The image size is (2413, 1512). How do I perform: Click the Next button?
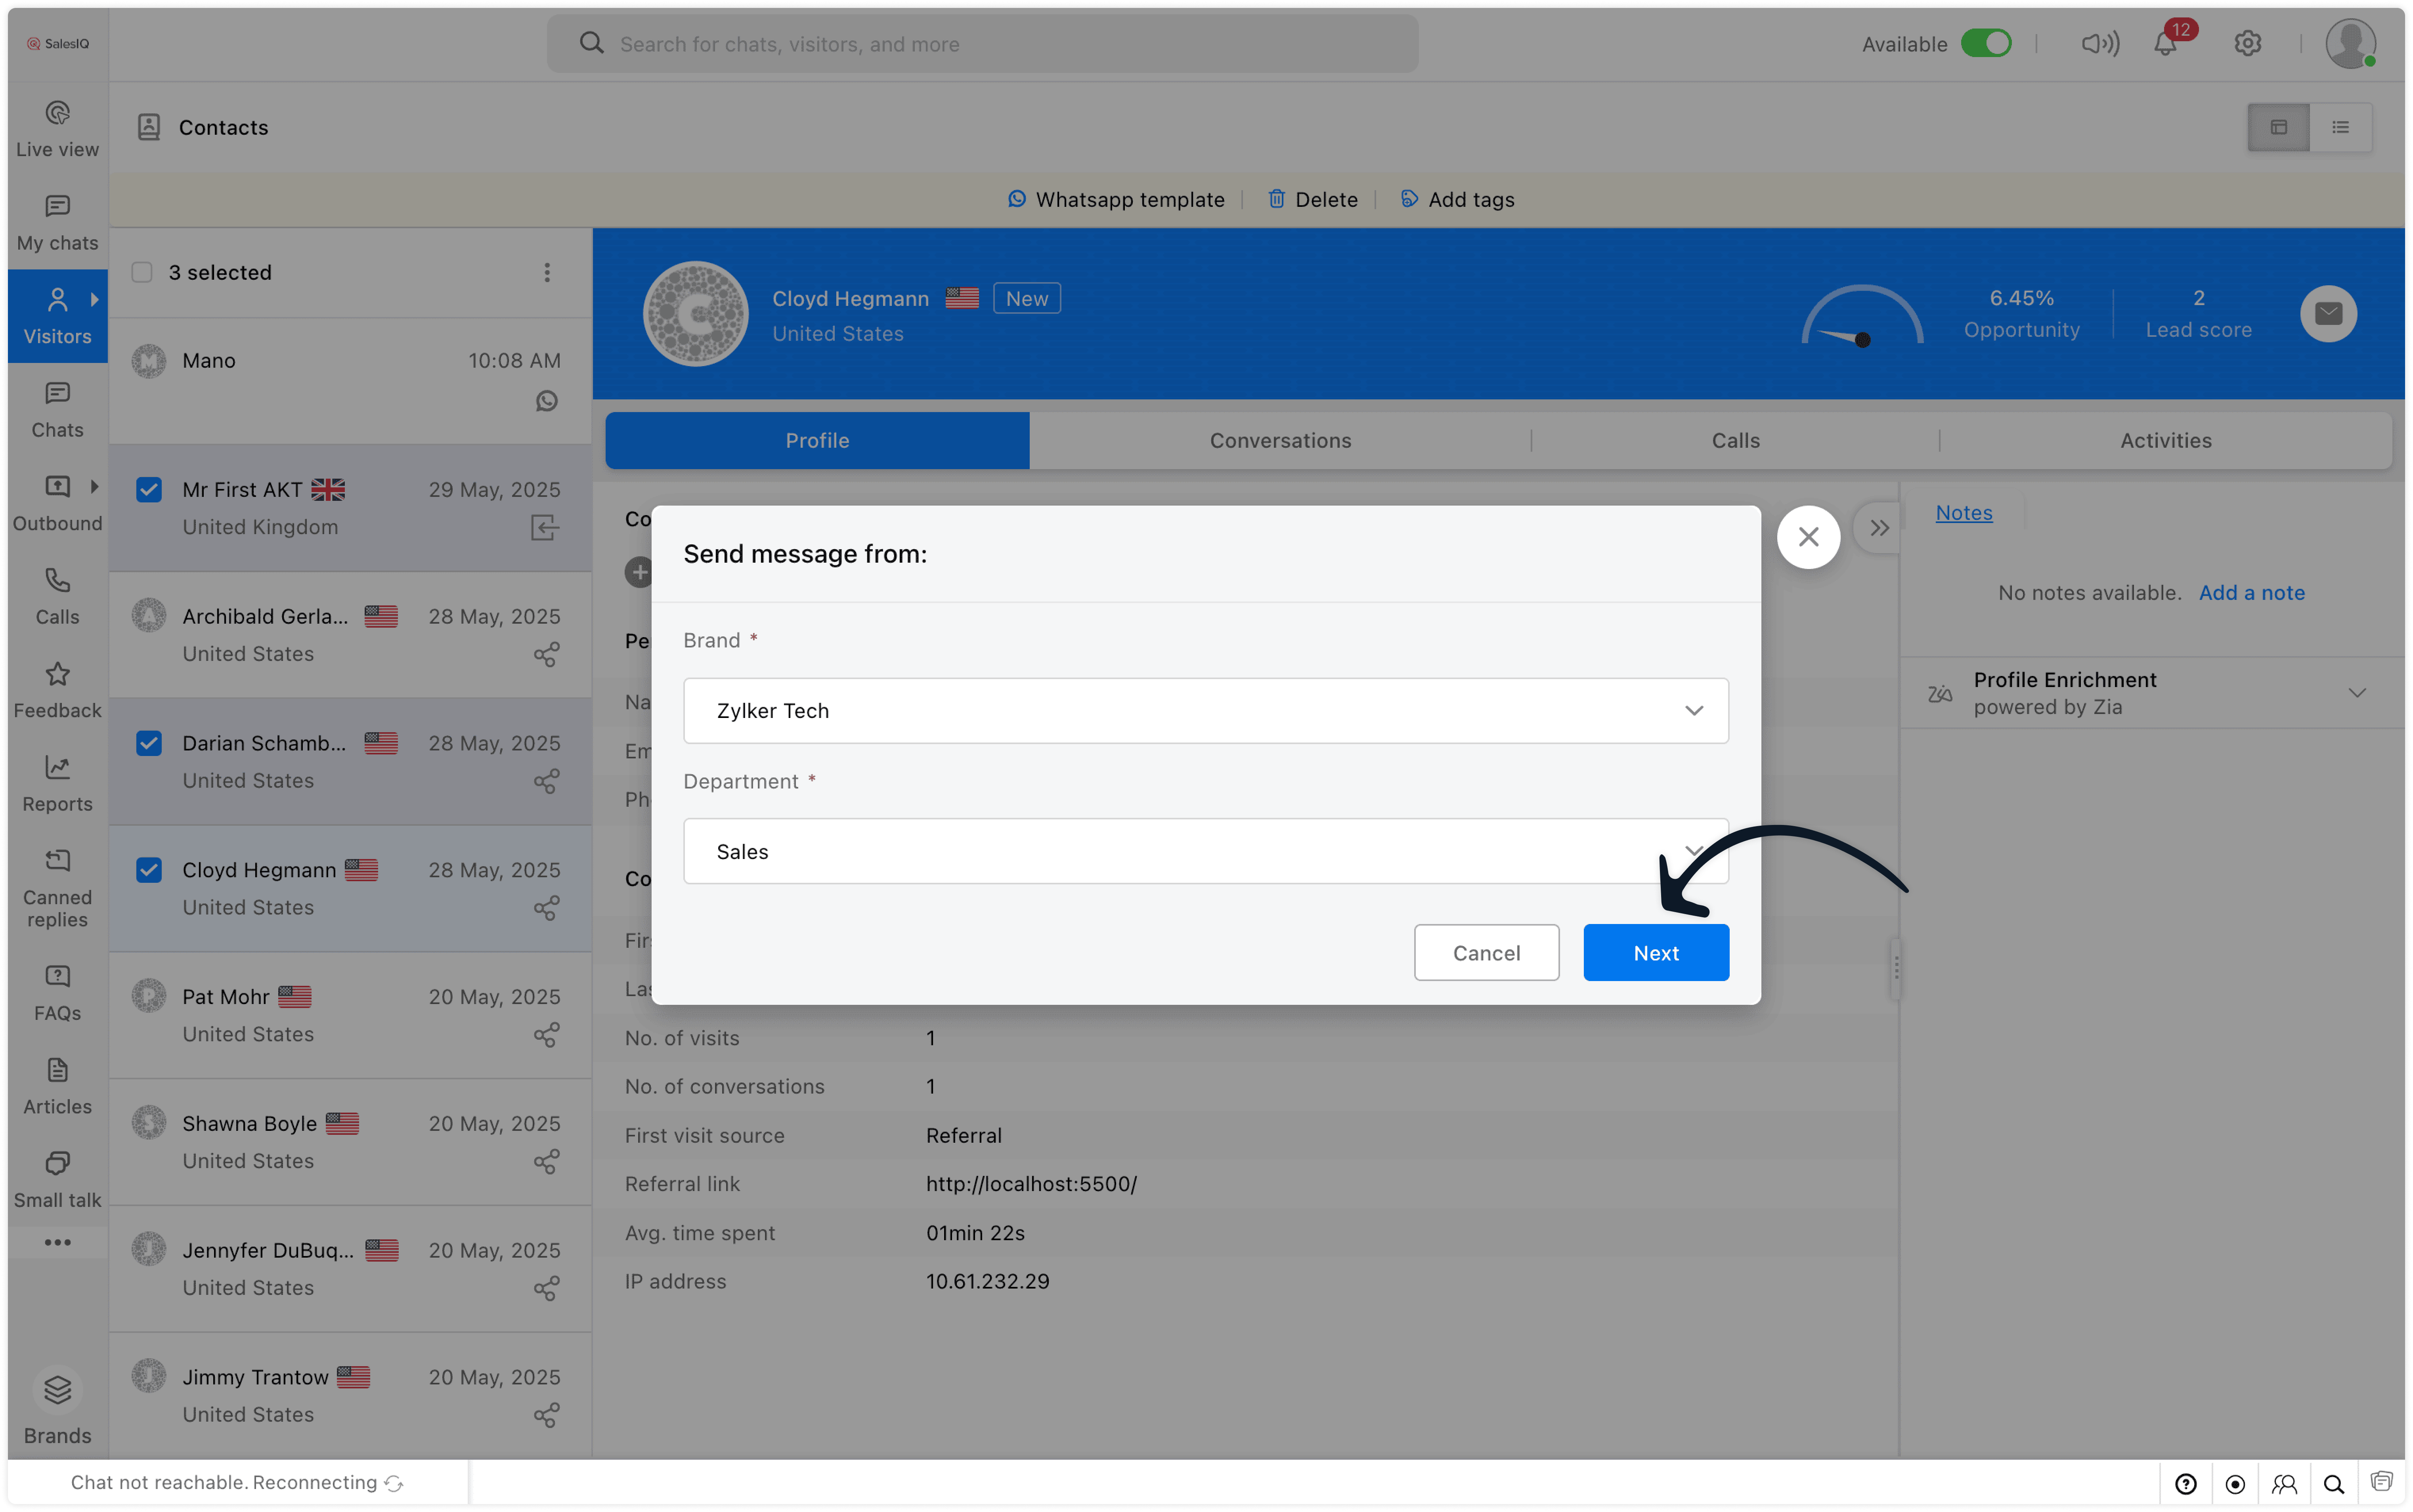(x=1655, y=953)
